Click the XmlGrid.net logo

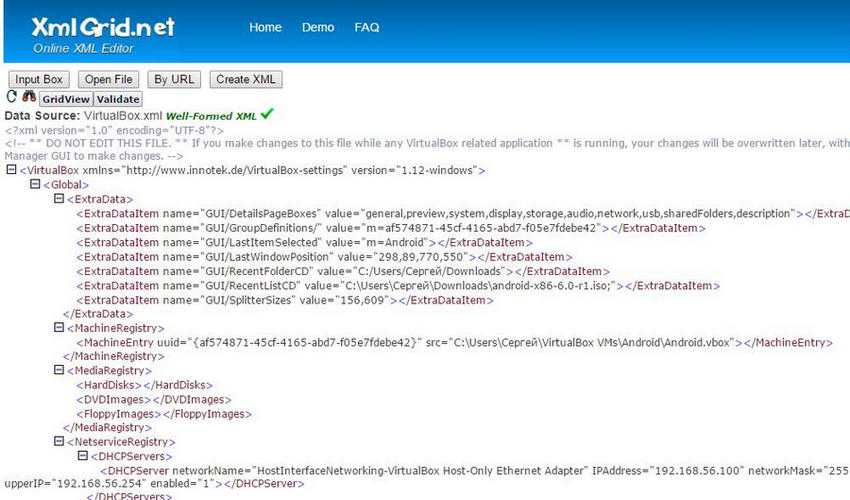point(103,27)
